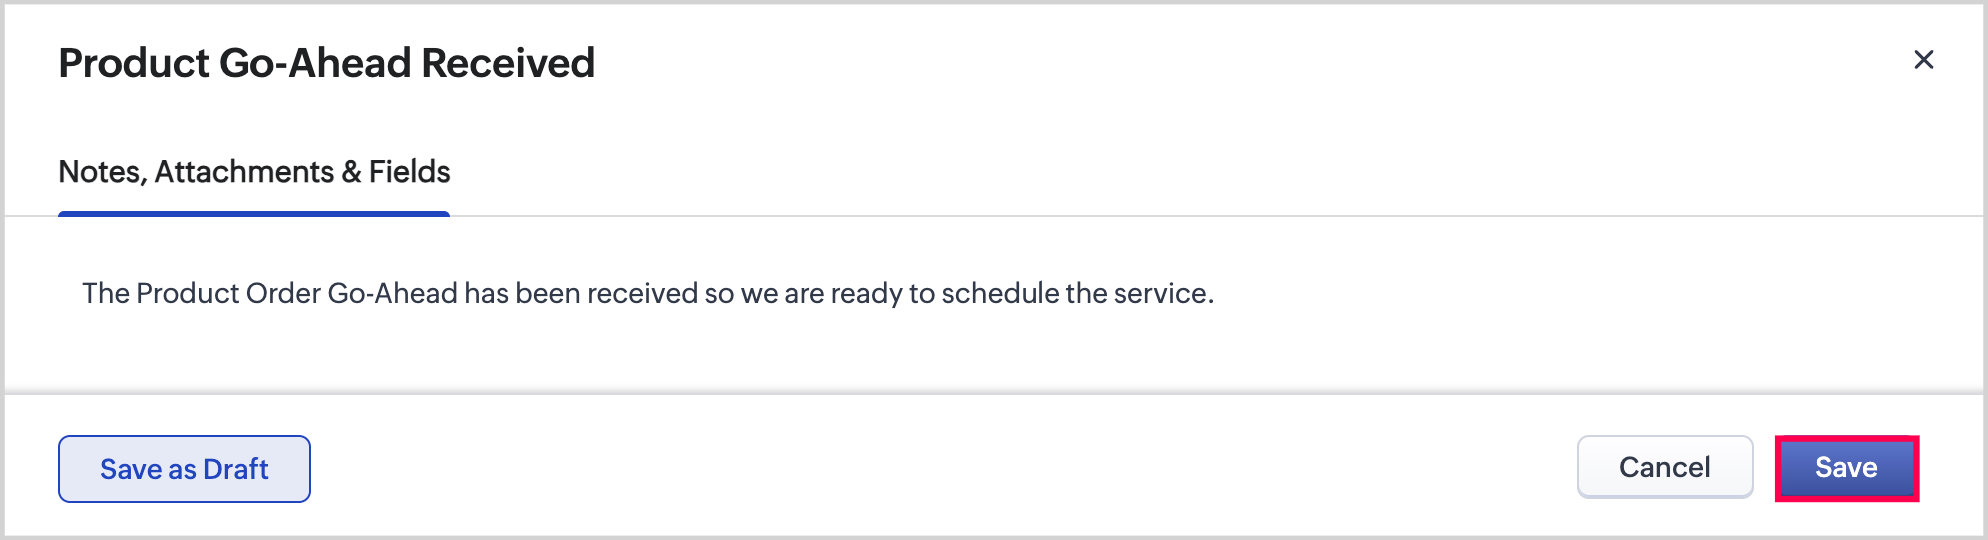Hit Cancel next to Save
This screenshot has height=540, width=1988.
pyautogui.click(x=1664, y=467)
